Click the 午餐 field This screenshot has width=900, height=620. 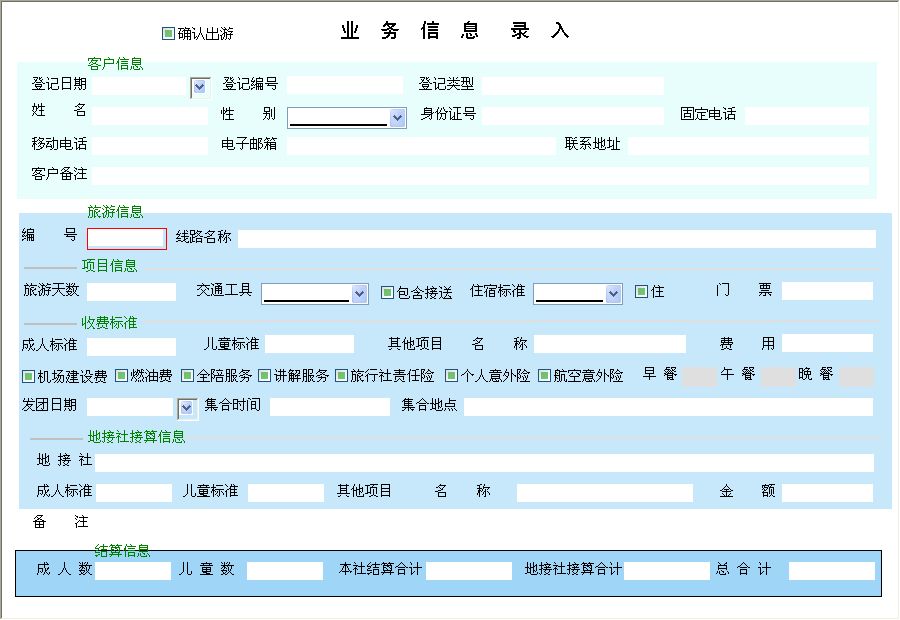777,377
